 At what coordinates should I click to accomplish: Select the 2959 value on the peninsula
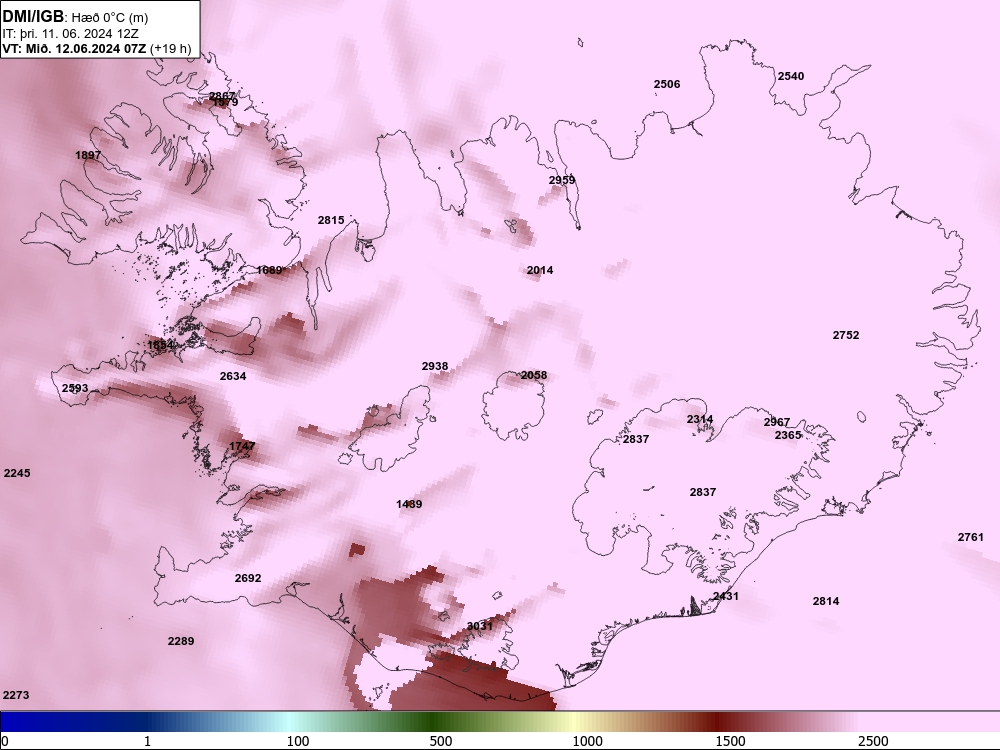tap(562, 180)
